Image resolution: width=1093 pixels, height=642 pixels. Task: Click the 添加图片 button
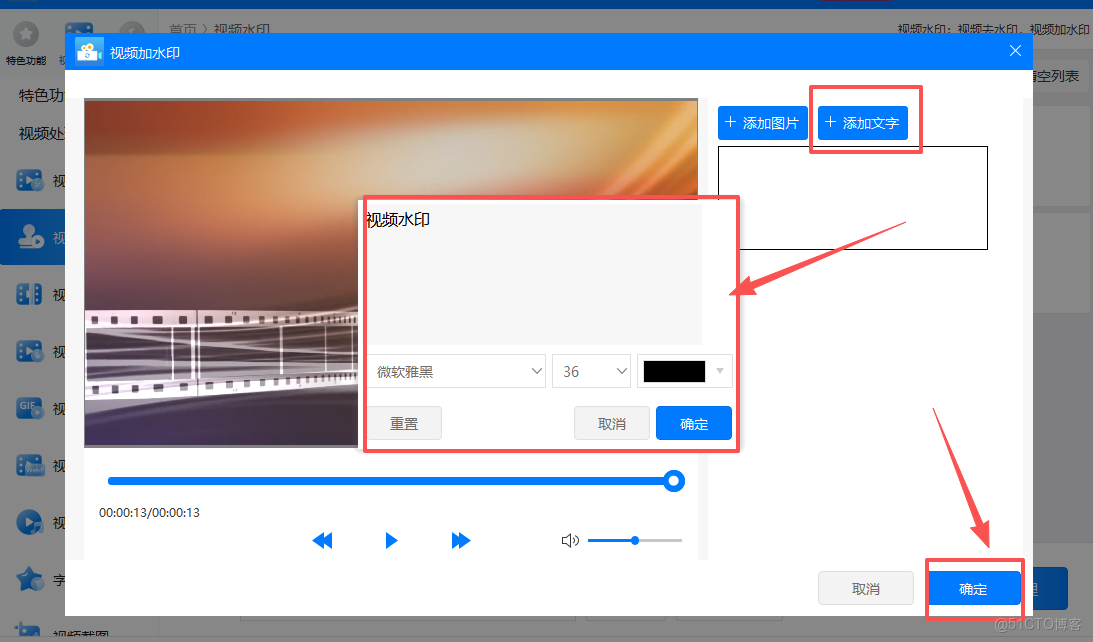763,123
